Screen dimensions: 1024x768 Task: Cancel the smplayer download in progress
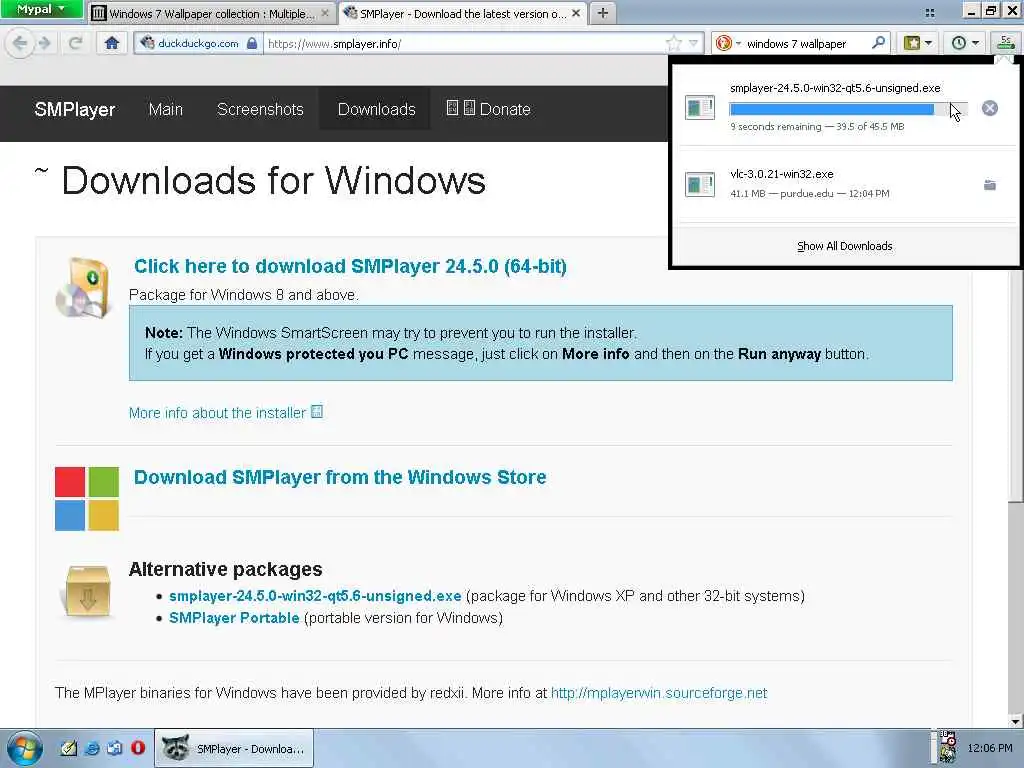click(x=989, y=108)
